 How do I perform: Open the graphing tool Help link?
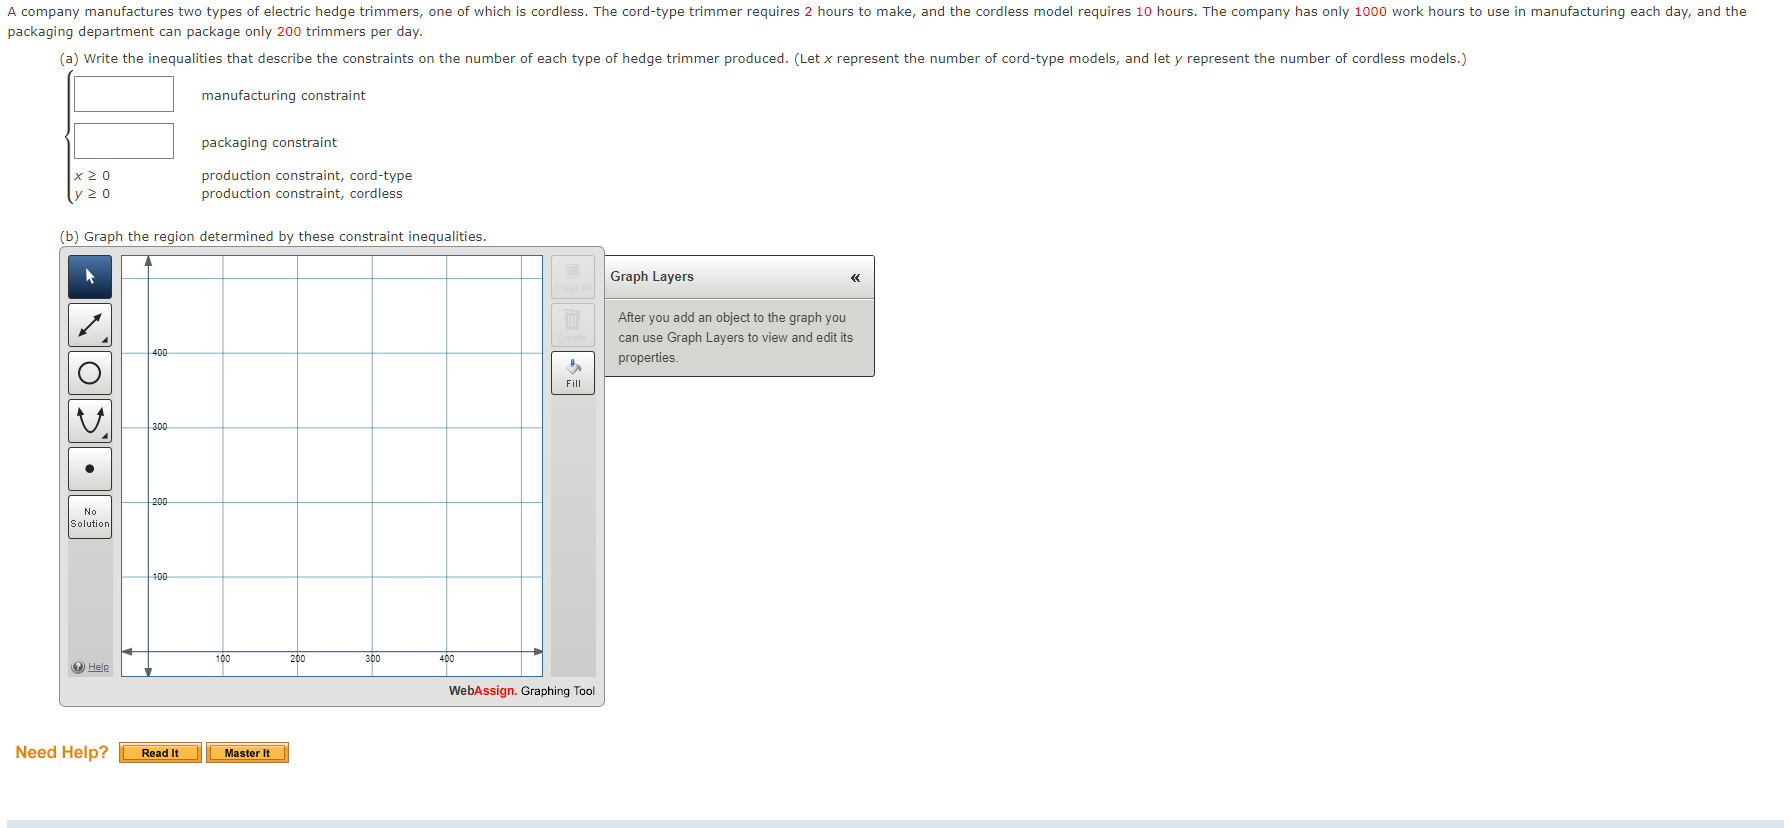98,667
